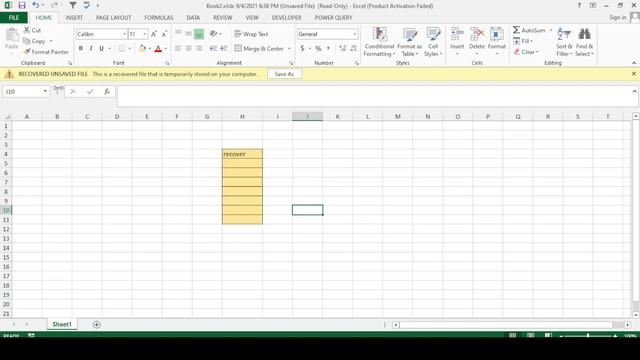Click the Save icon in quick access toolbar
Image resolution: width=640 pixels, height=360 pixels.
coord(22,5)
